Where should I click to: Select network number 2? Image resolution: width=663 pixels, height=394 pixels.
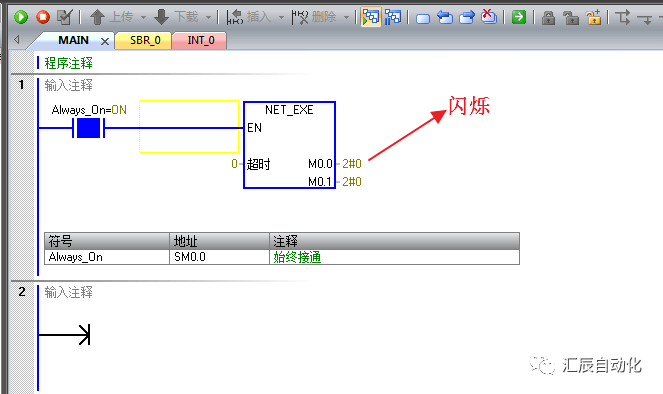22,292
